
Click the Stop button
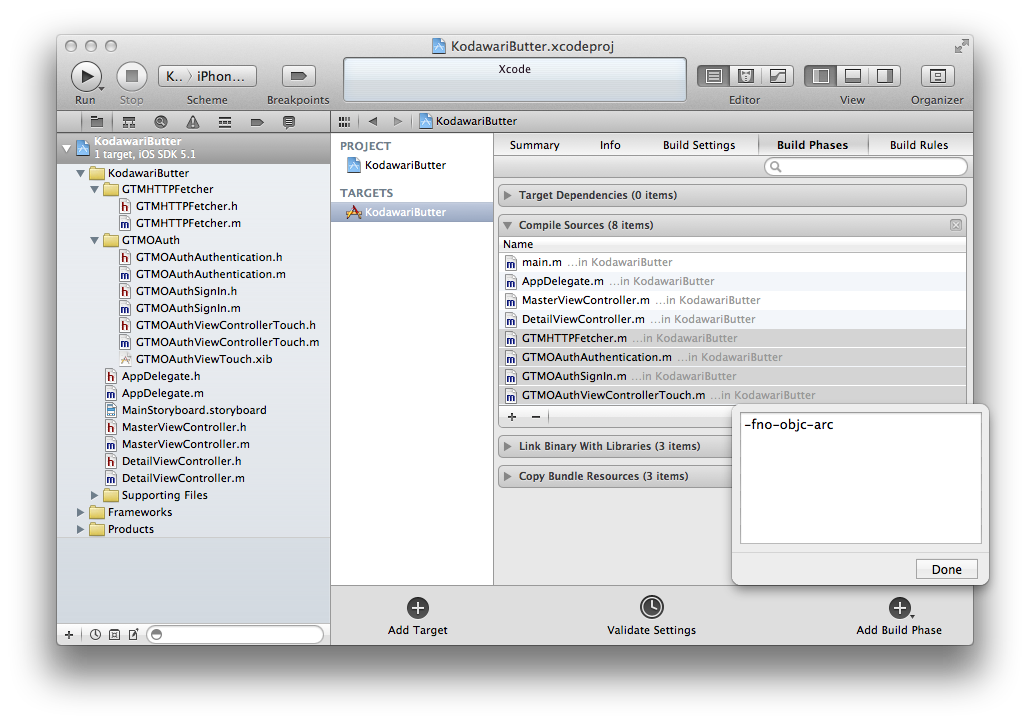(x=131, y=76)
